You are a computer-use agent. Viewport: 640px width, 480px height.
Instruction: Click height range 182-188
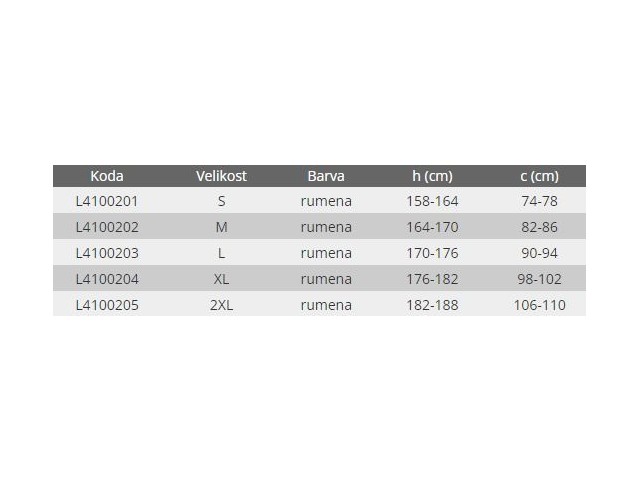coord(432,305)
